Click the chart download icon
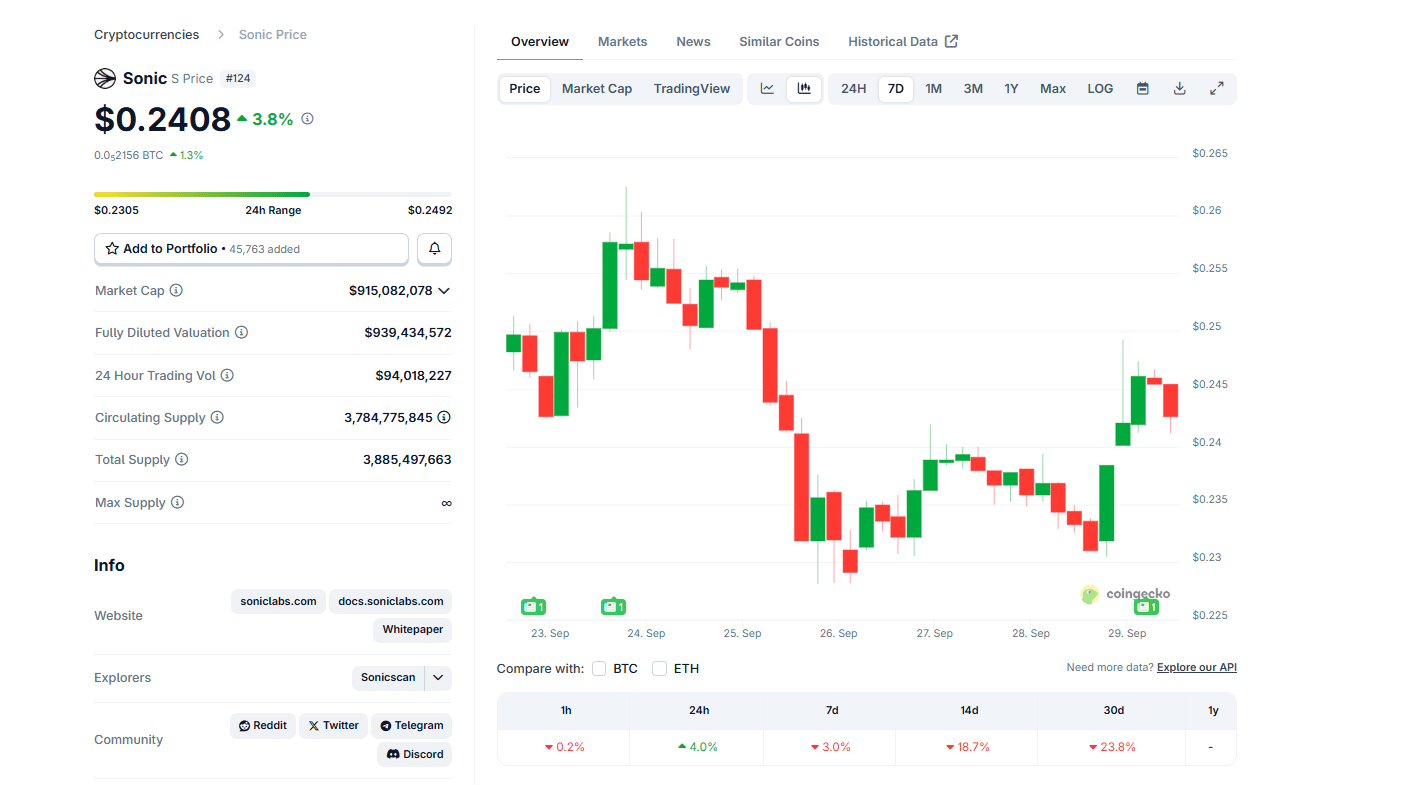Screen dimensions: 1425x785 1179,88
